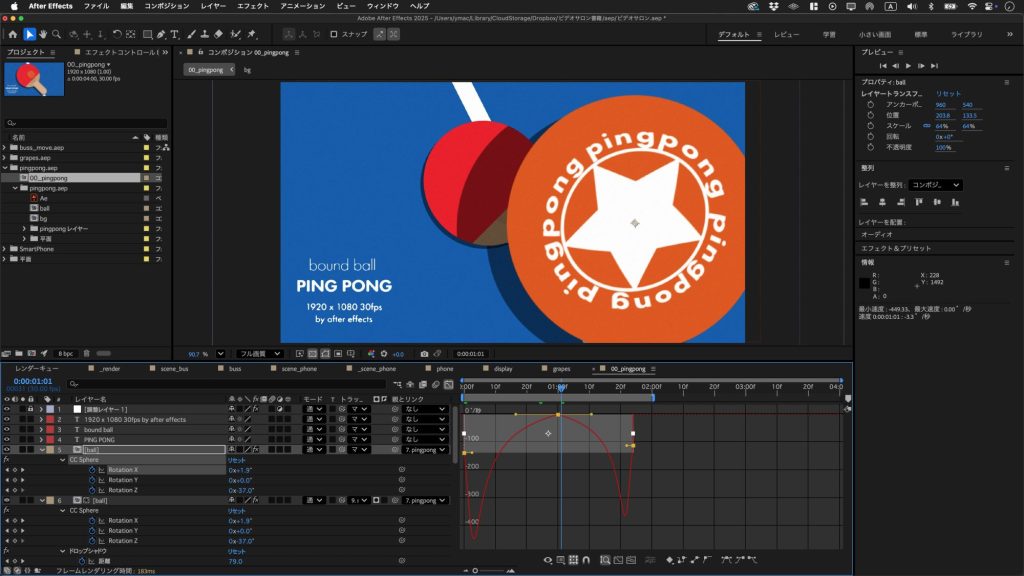
Task: Activate the Puppet Pin tool
Action: coord(251,34)
